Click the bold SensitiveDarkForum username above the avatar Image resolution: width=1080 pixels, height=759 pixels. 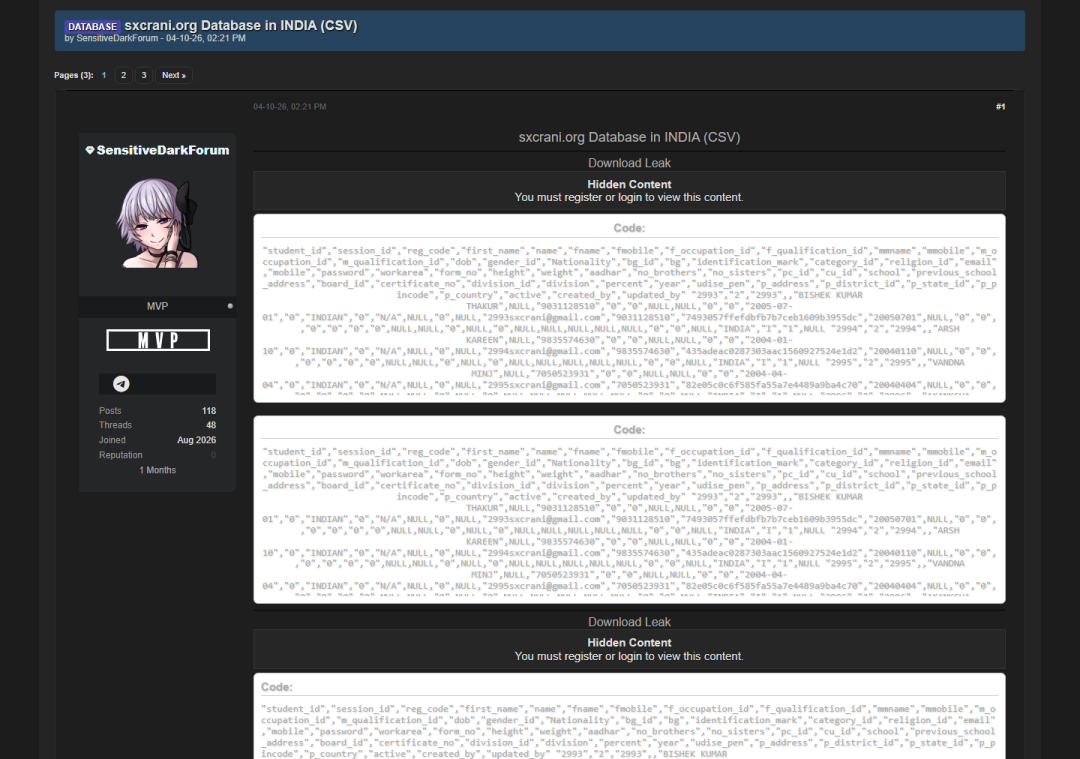(x=163, y=150)
